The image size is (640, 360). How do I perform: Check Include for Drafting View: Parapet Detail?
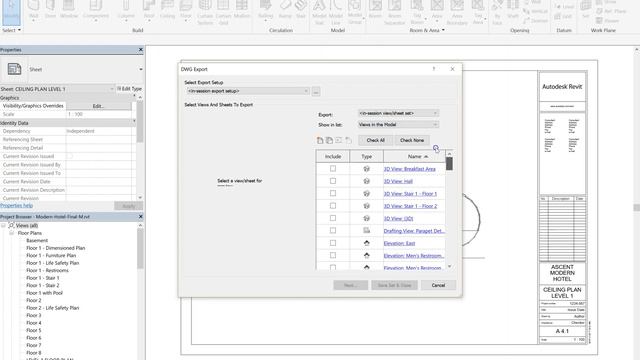(x=333, y=231)
